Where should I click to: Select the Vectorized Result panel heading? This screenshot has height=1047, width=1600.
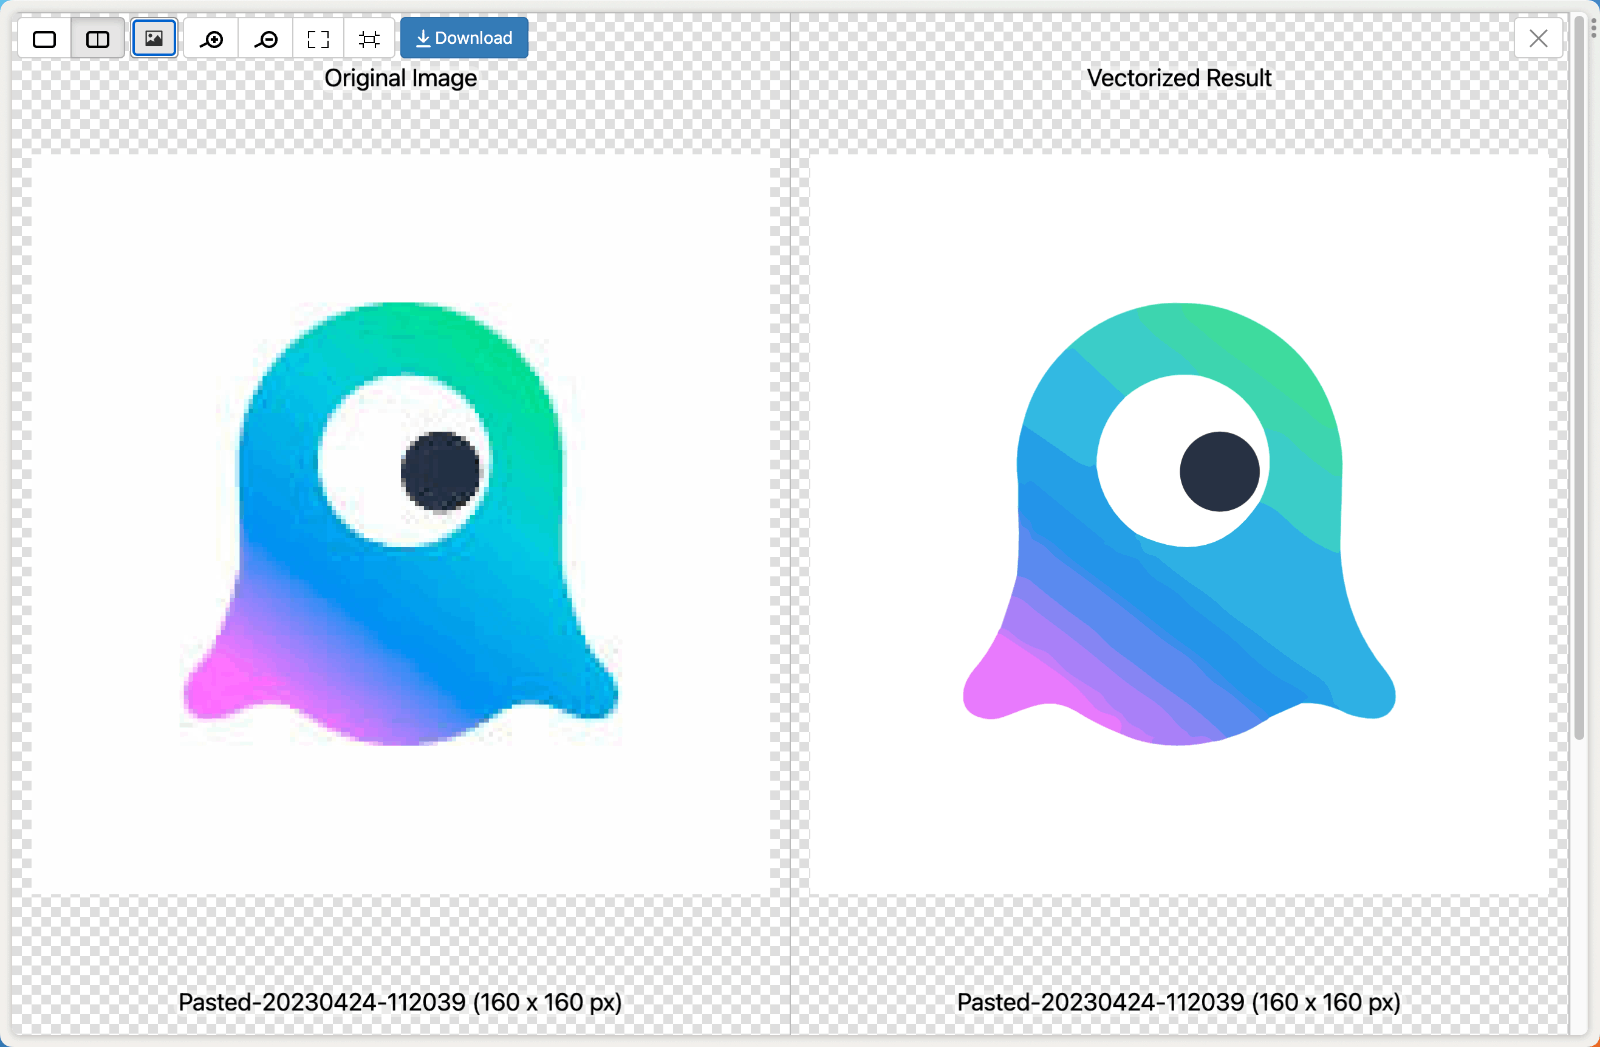click(x=1178, y=77)
